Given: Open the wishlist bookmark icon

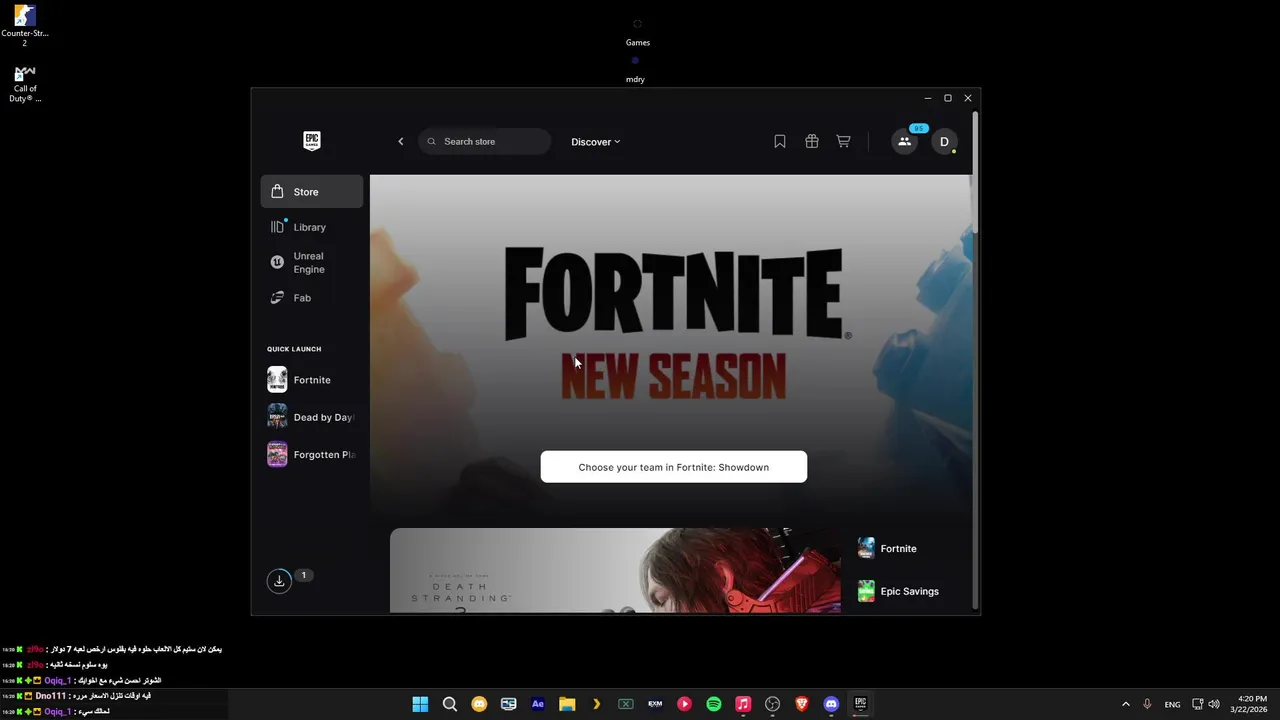Looking at the screenshot, I should 780,141.
